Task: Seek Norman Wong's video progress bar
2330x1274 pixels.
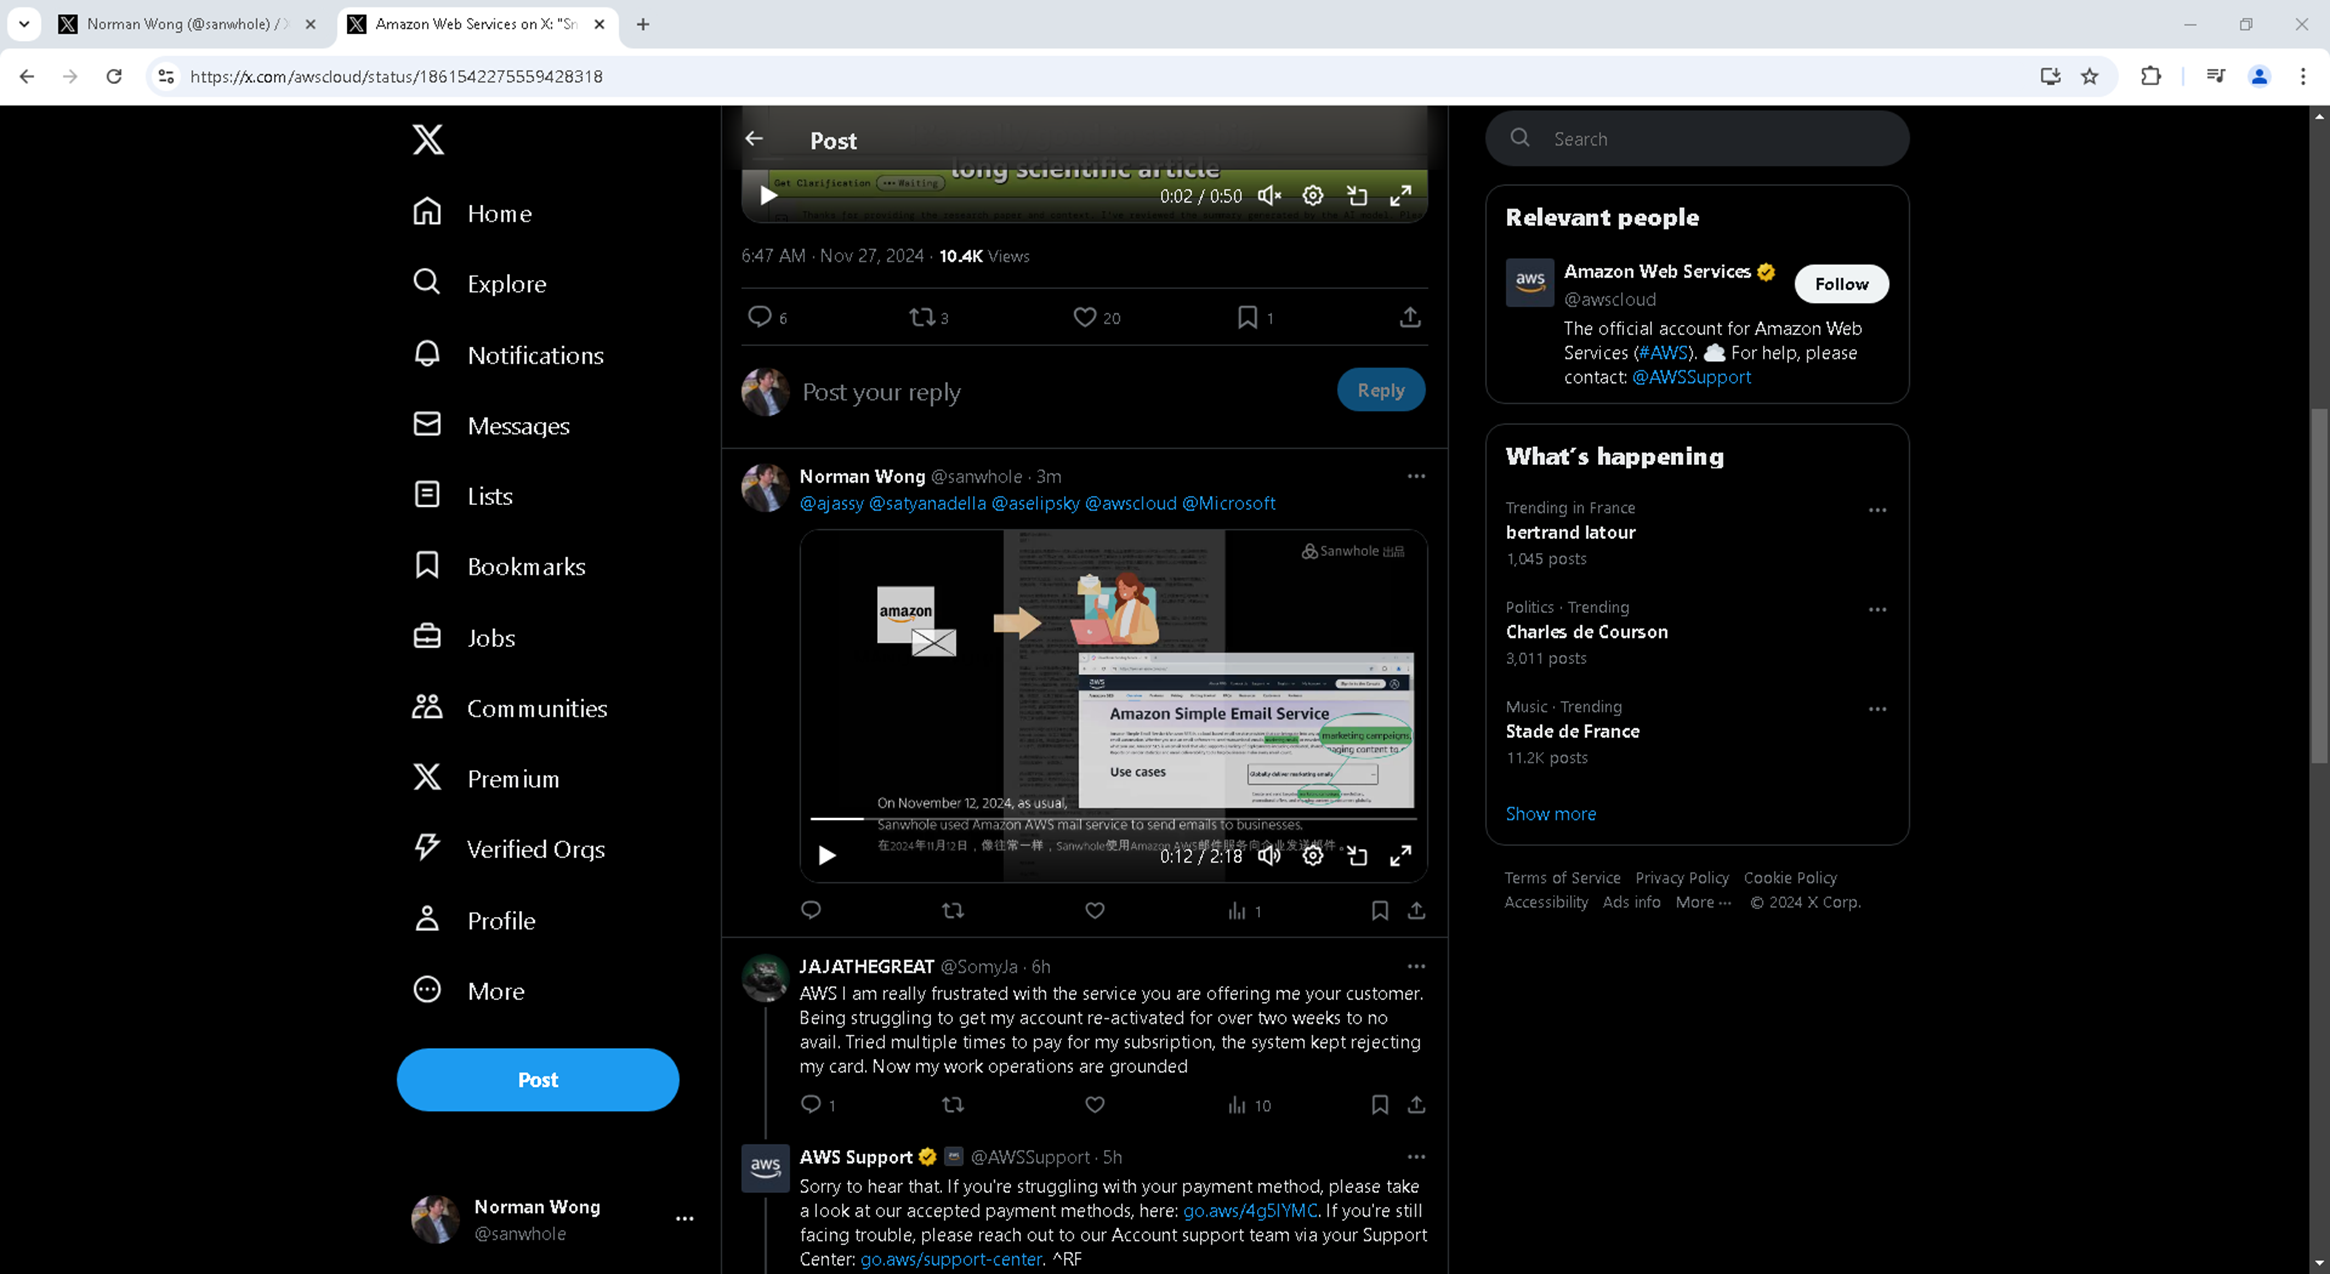Action: click(x=1113, y=818)
